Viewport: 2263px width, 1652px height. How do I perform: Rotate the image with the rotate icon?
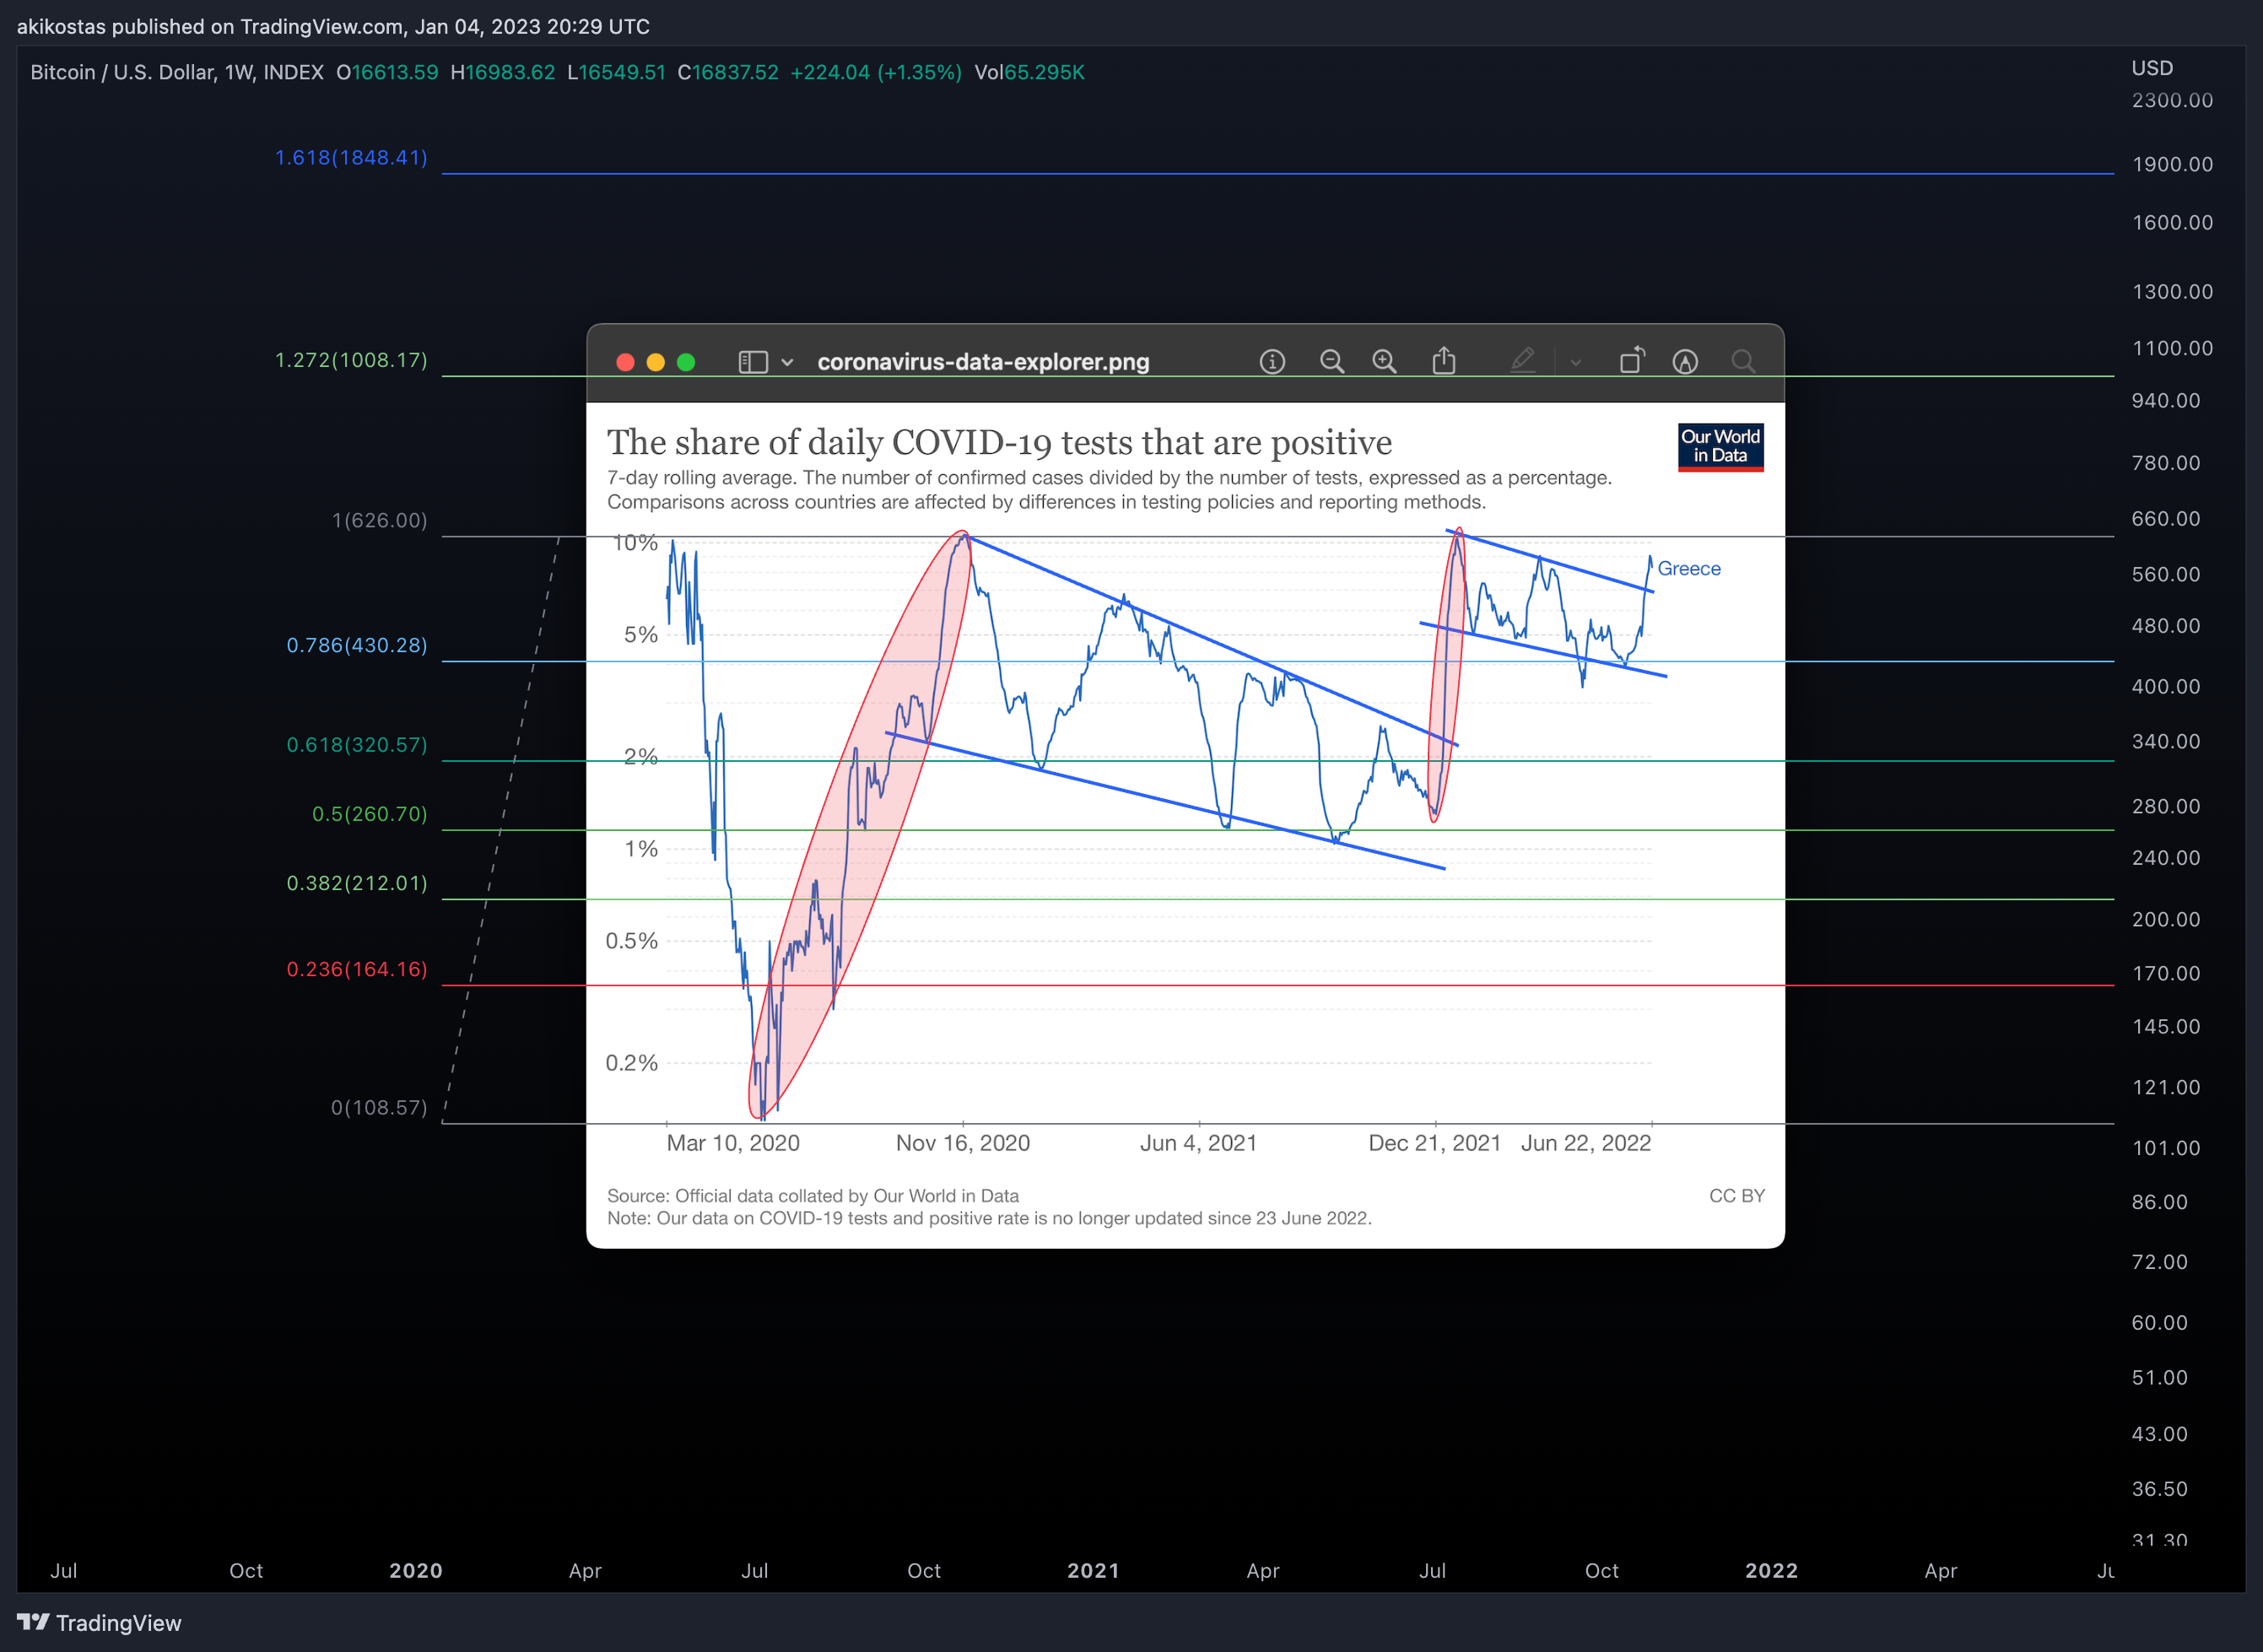1632,360
